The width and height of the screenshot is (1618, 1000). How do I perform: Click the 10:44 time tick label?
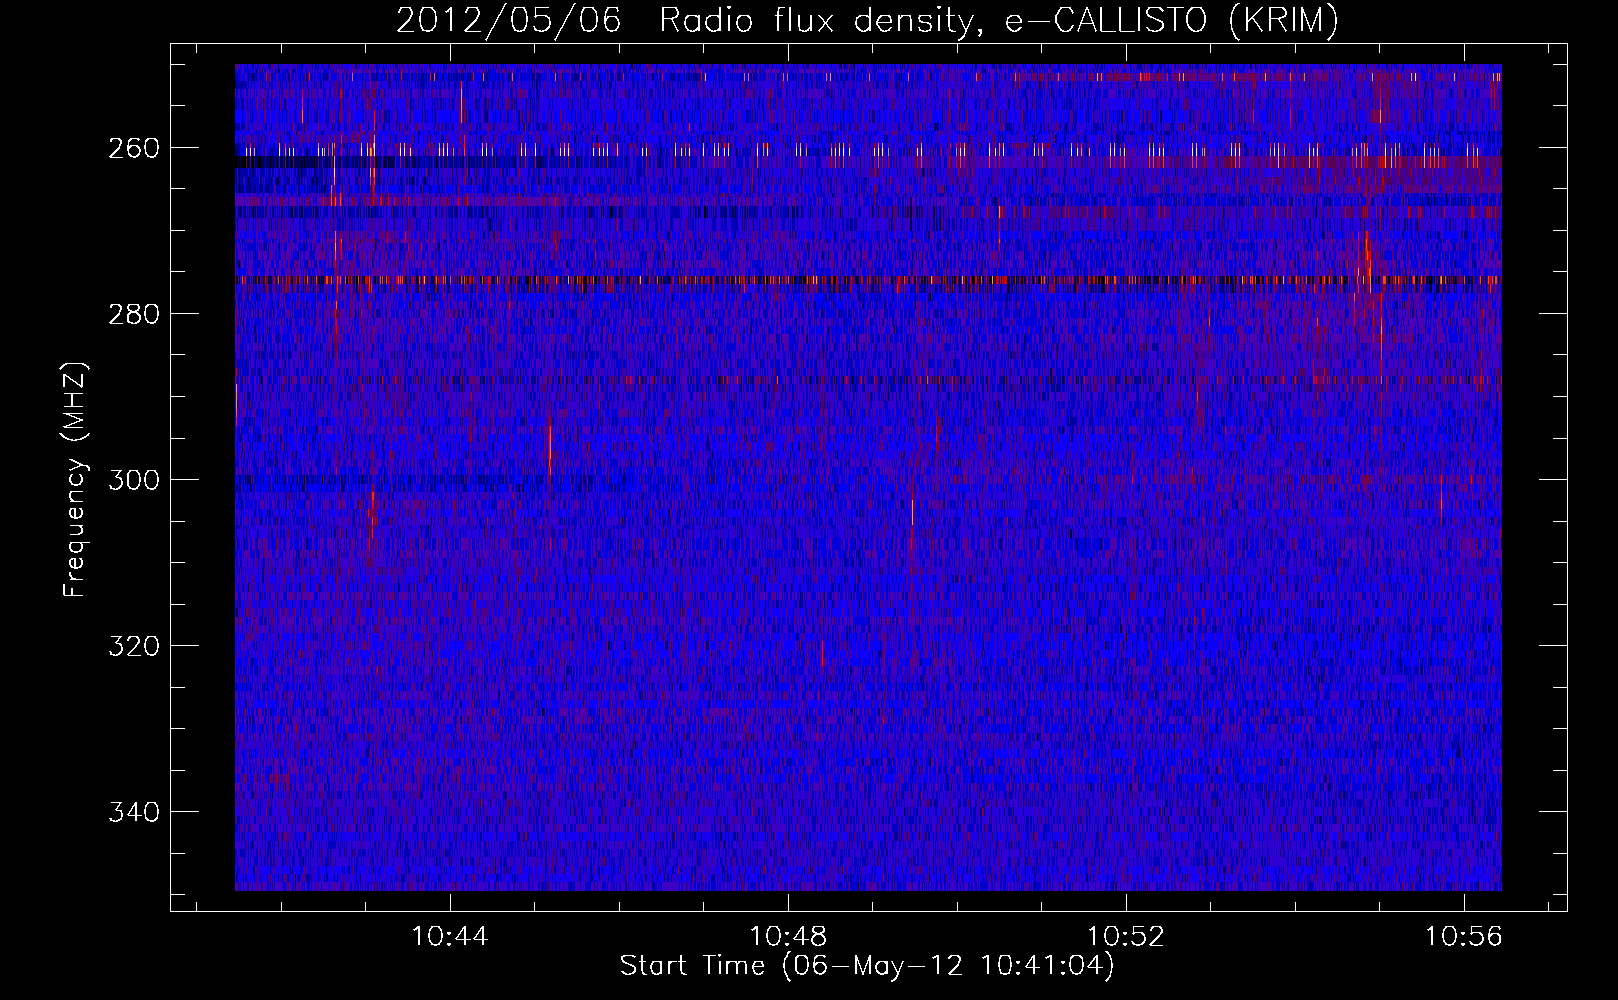[450, 936]
